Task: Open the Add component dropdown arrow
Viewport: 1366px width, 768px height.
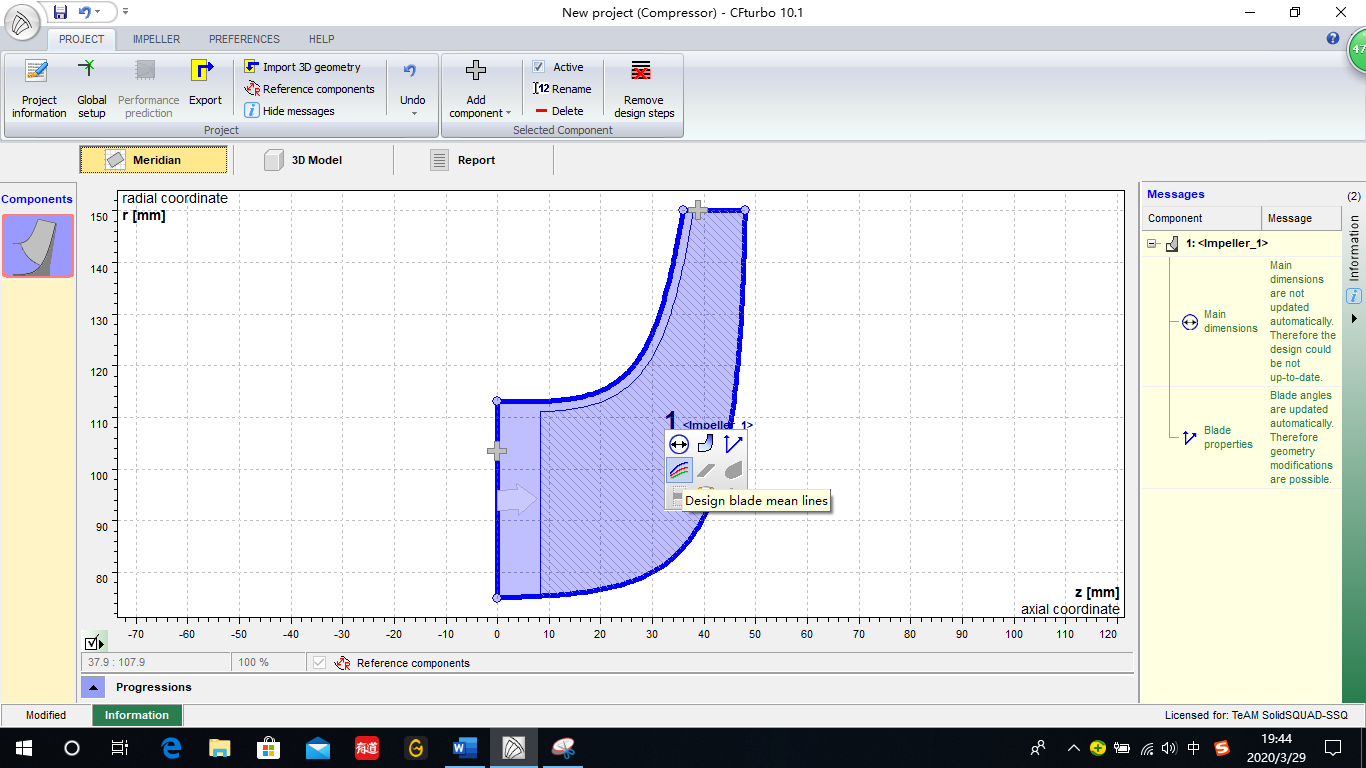Action: pos(509,113)
